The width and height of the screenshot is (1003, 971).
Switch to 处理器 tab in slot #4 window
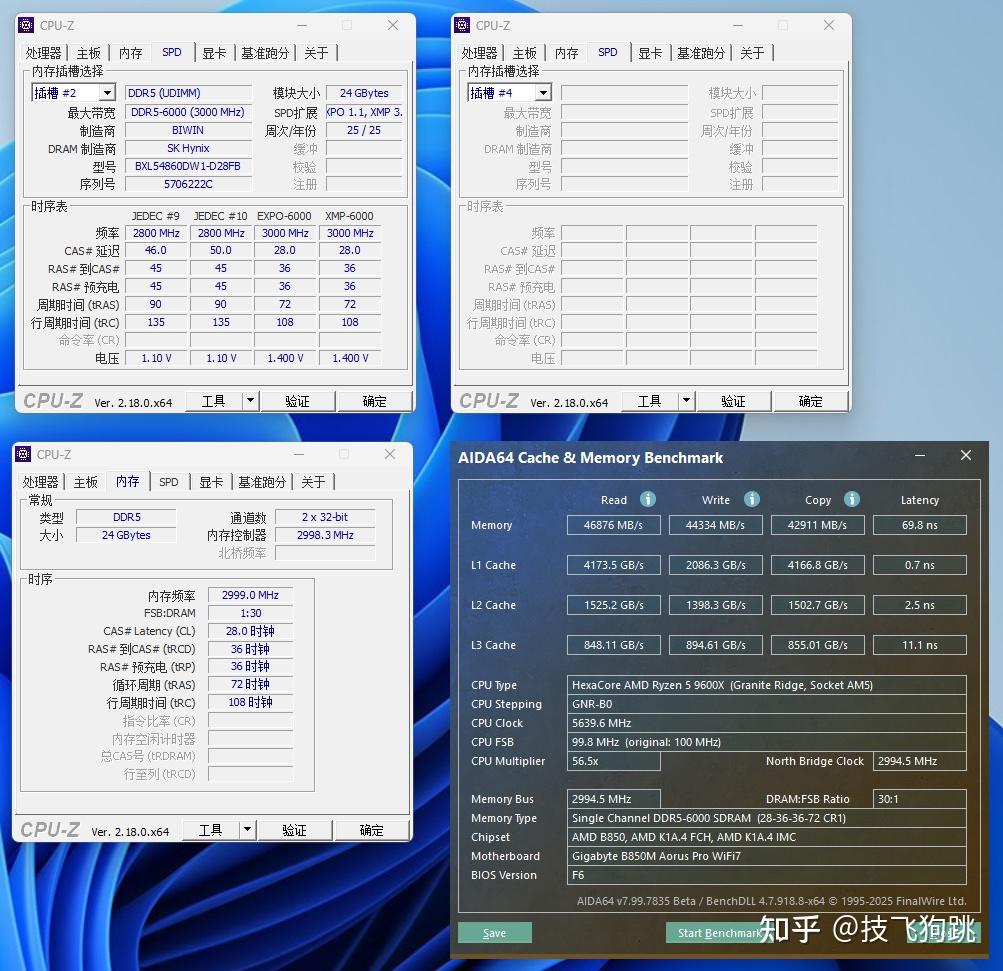pos(479,53)
